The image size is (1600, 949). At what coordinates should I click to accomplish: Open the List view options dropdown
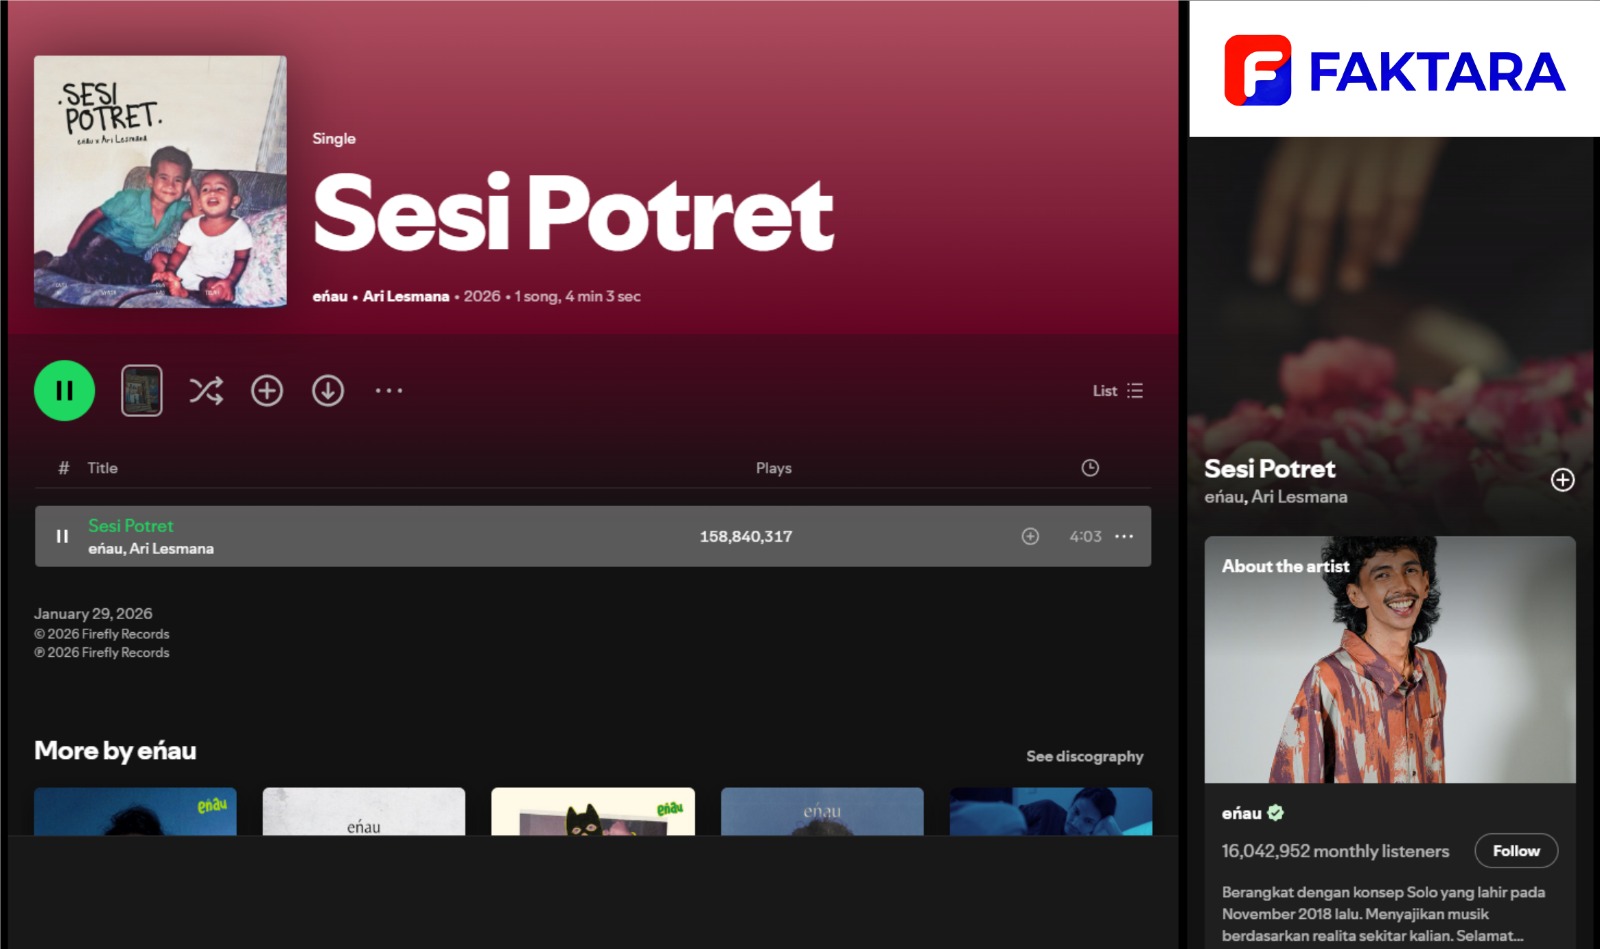pyautogui.click(x=1118, y=391)
